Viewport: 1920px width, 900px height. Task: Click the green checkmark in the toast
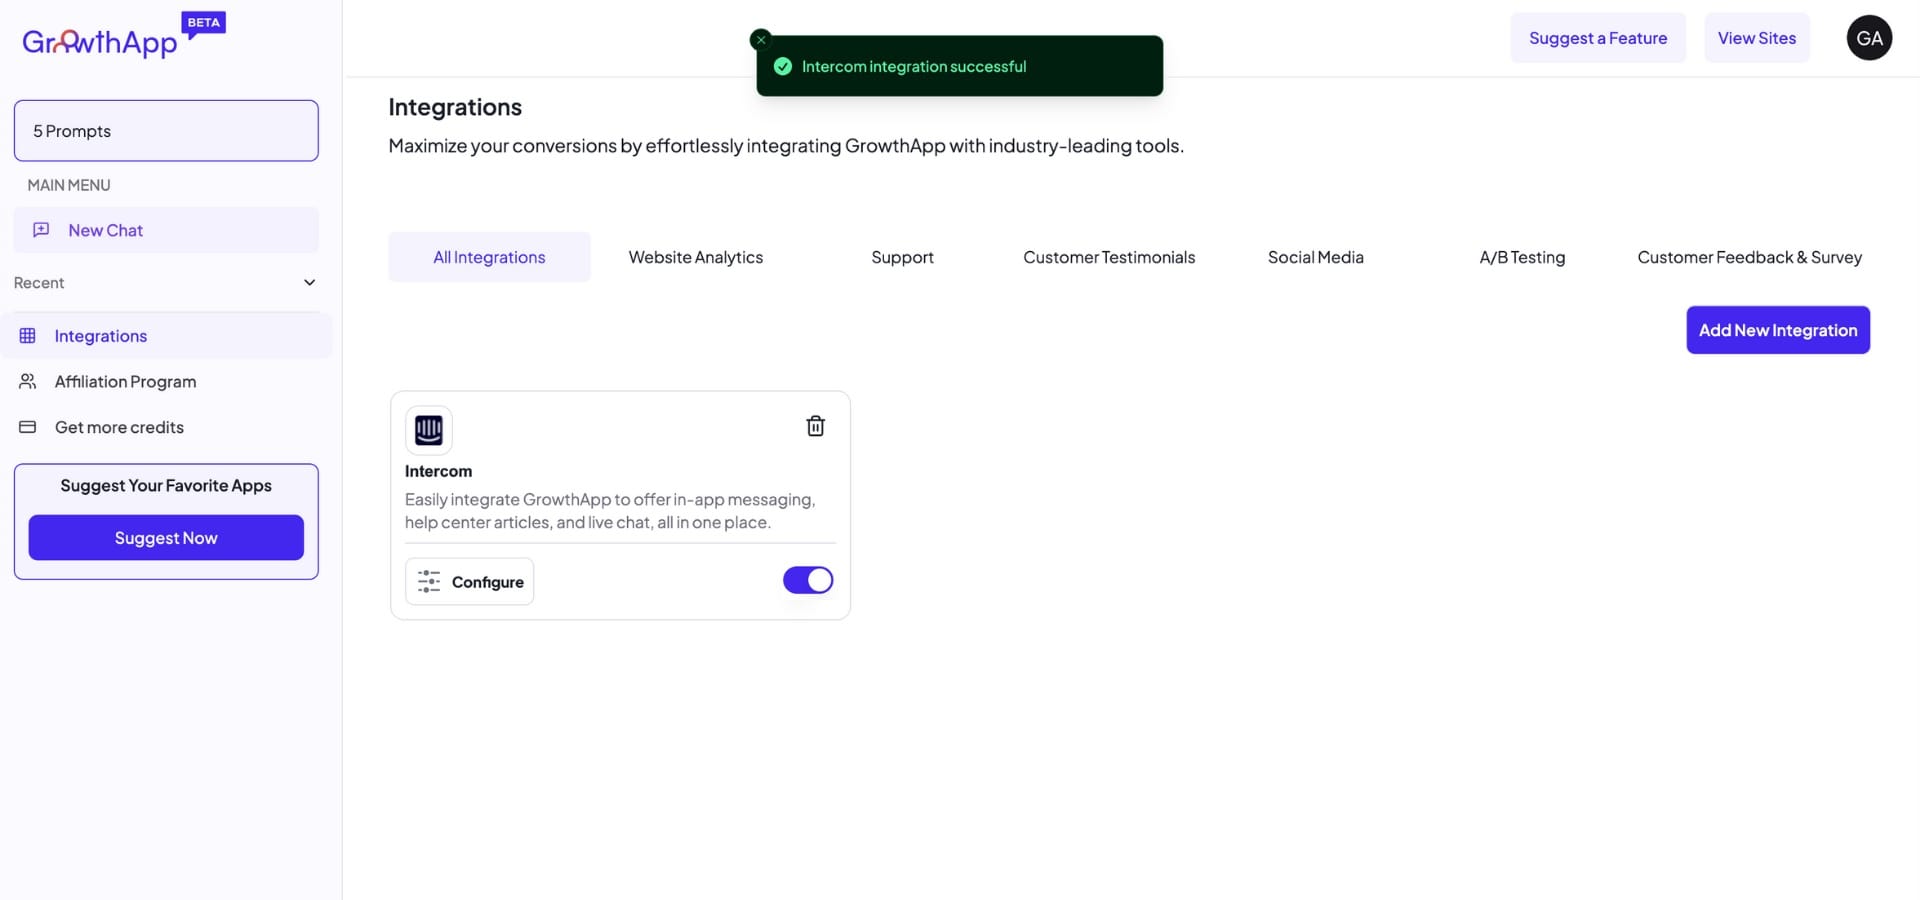click(783, 66)
